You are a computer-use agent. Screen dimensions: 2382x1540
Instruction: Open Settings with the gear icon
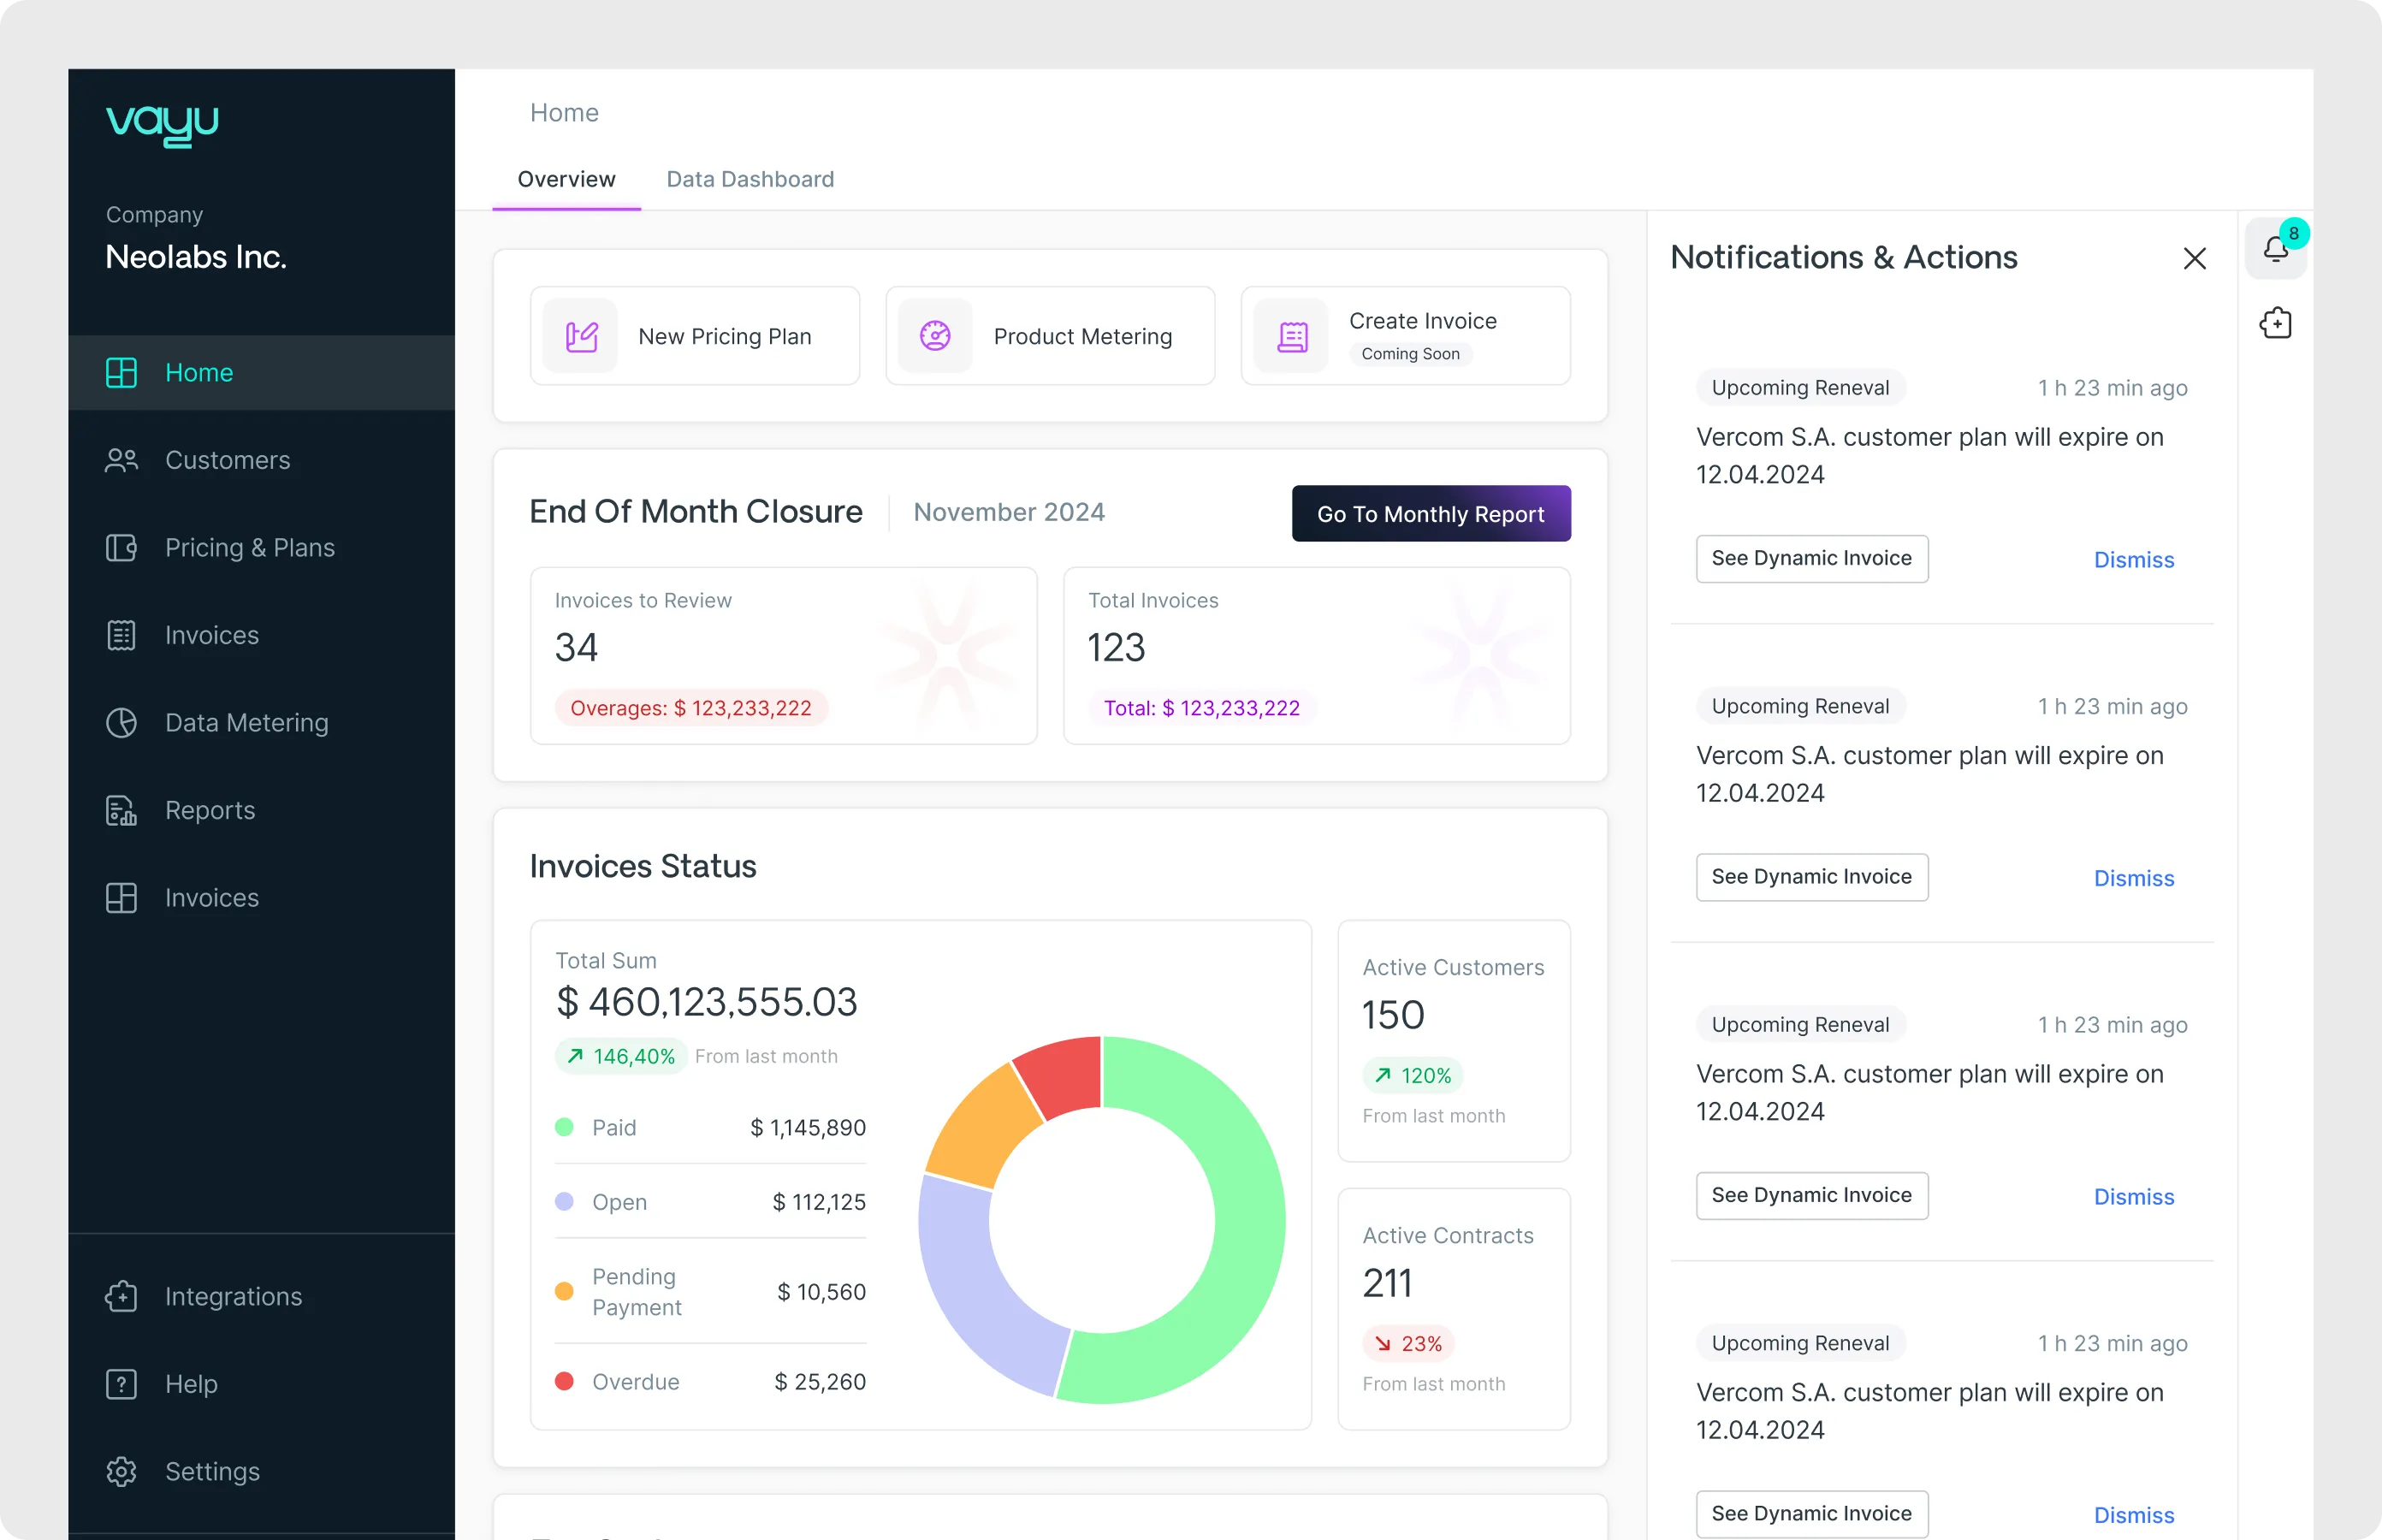click(x=122, y=1472)
